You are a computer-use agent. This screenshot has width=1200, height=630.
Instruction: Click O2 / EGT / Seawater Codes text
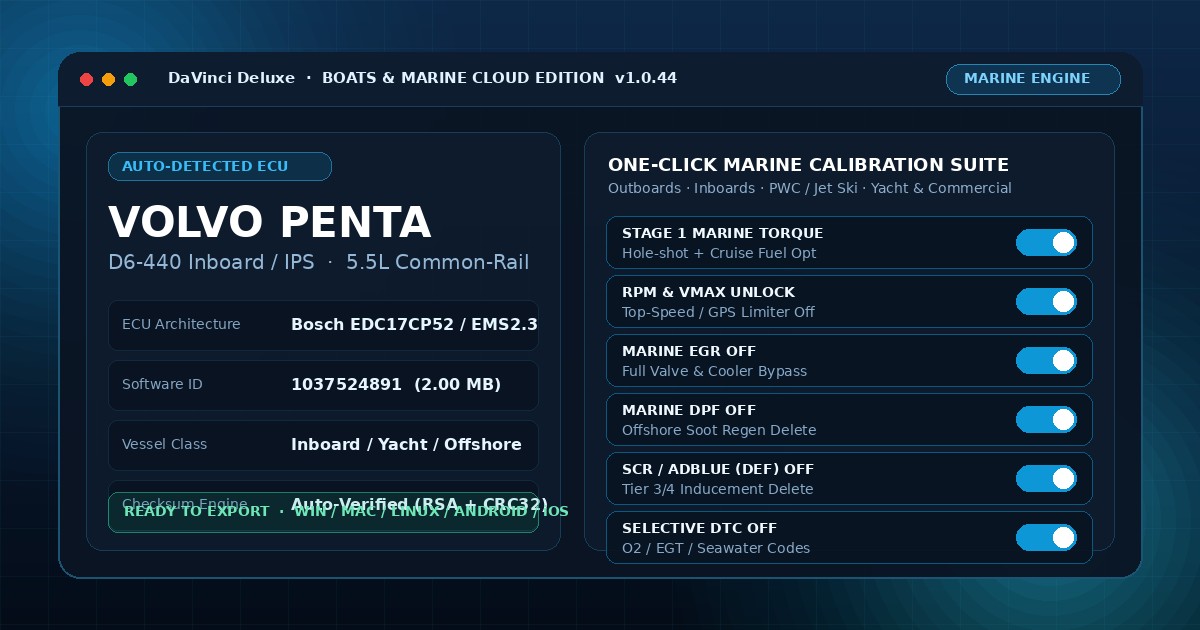(716, 548)
